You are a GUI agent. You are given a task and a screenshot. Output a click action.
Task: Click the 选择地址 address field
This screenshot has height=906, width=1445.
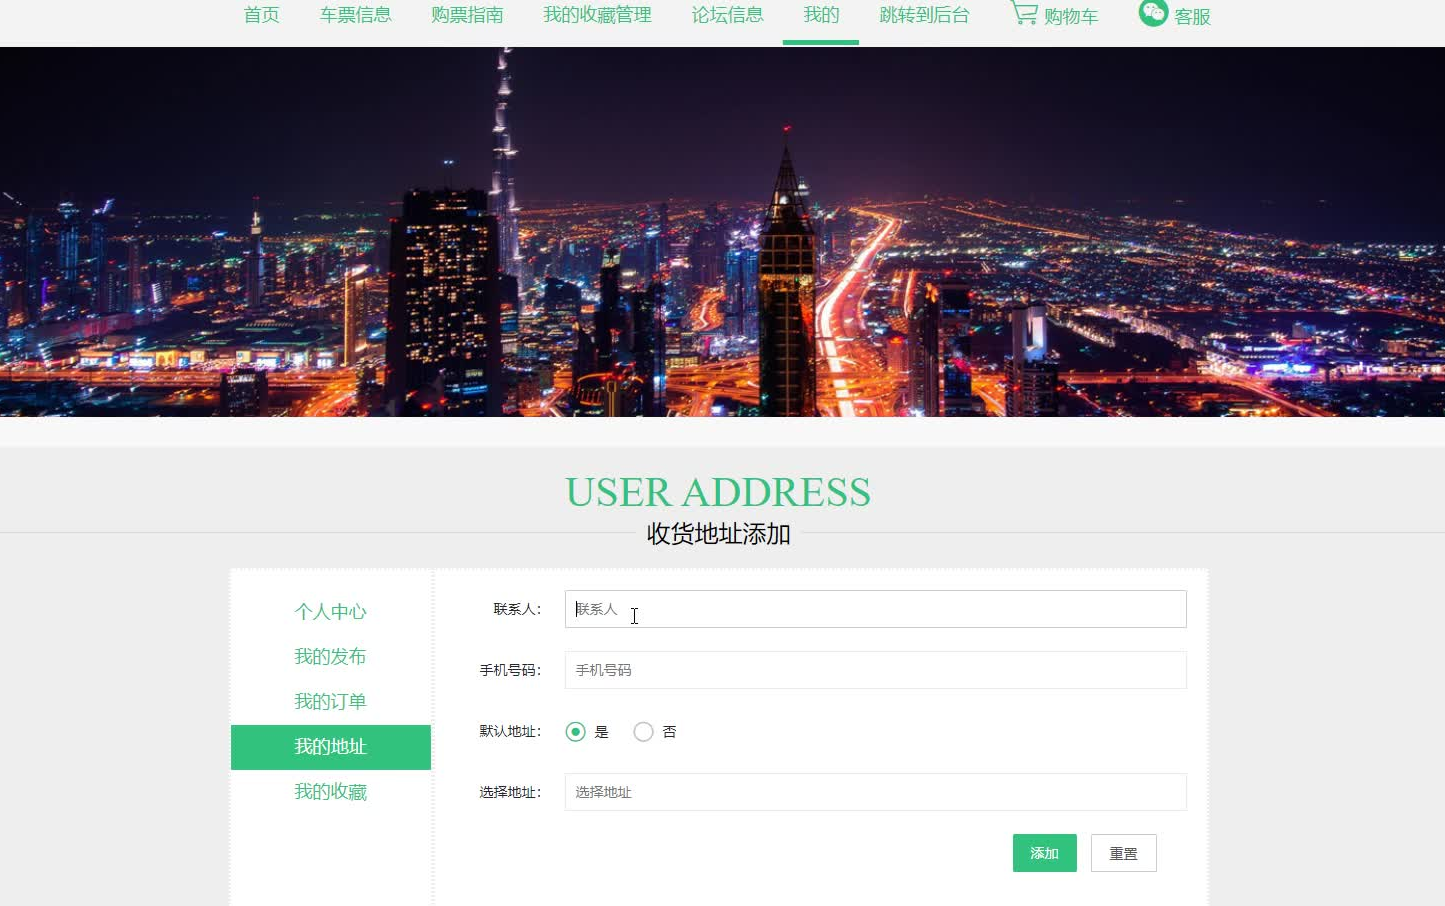pos(874,791)
